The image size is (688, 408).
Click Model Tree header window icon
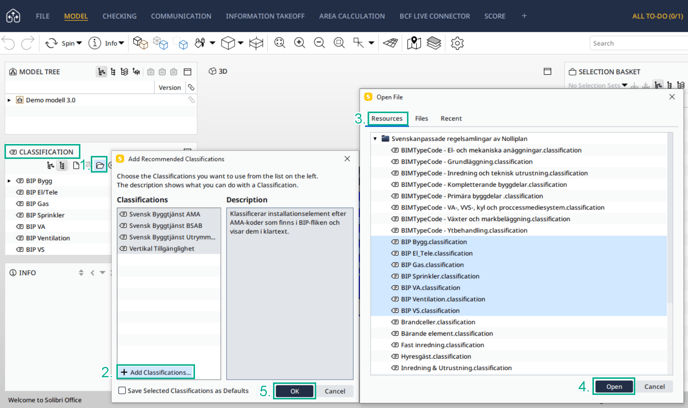pyautogui.click(x=187, y=72)
